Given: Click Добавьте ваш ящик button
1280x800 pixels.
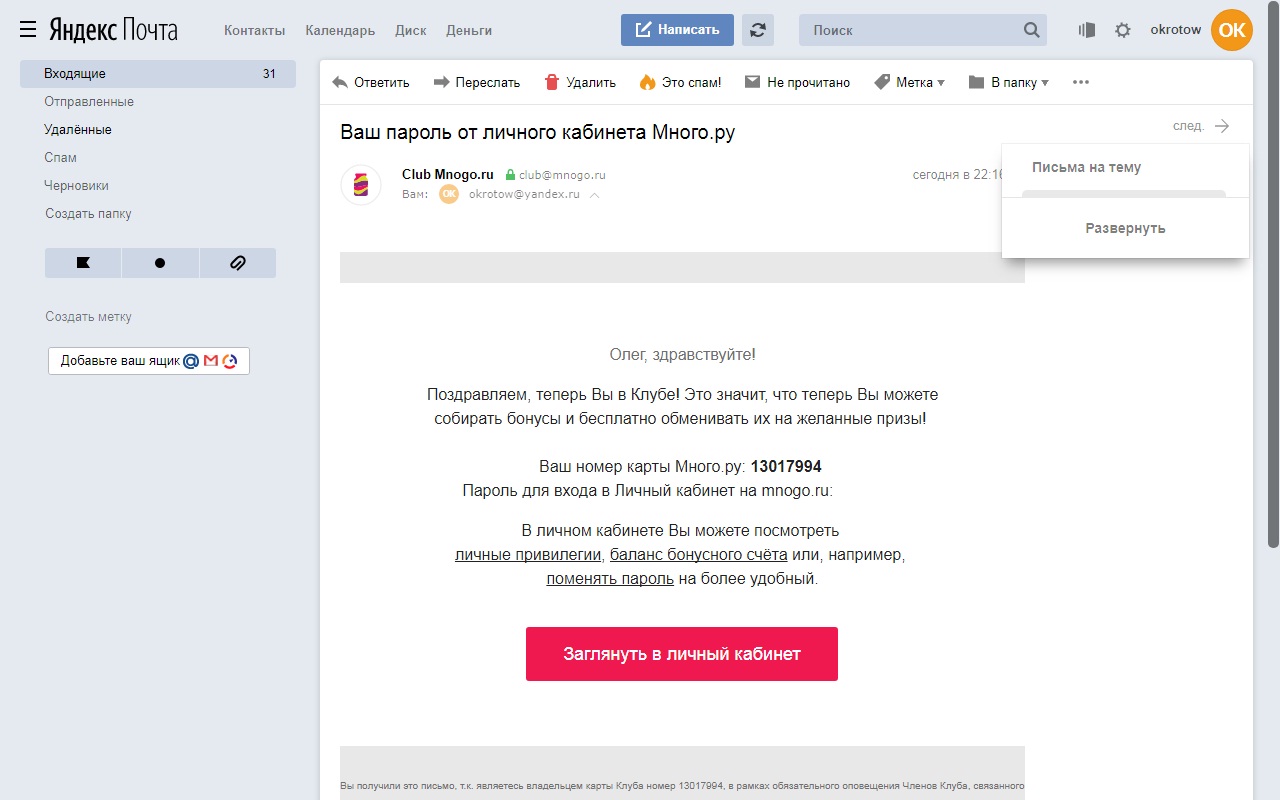Looking at the screenshot, I should coord(149,361).
